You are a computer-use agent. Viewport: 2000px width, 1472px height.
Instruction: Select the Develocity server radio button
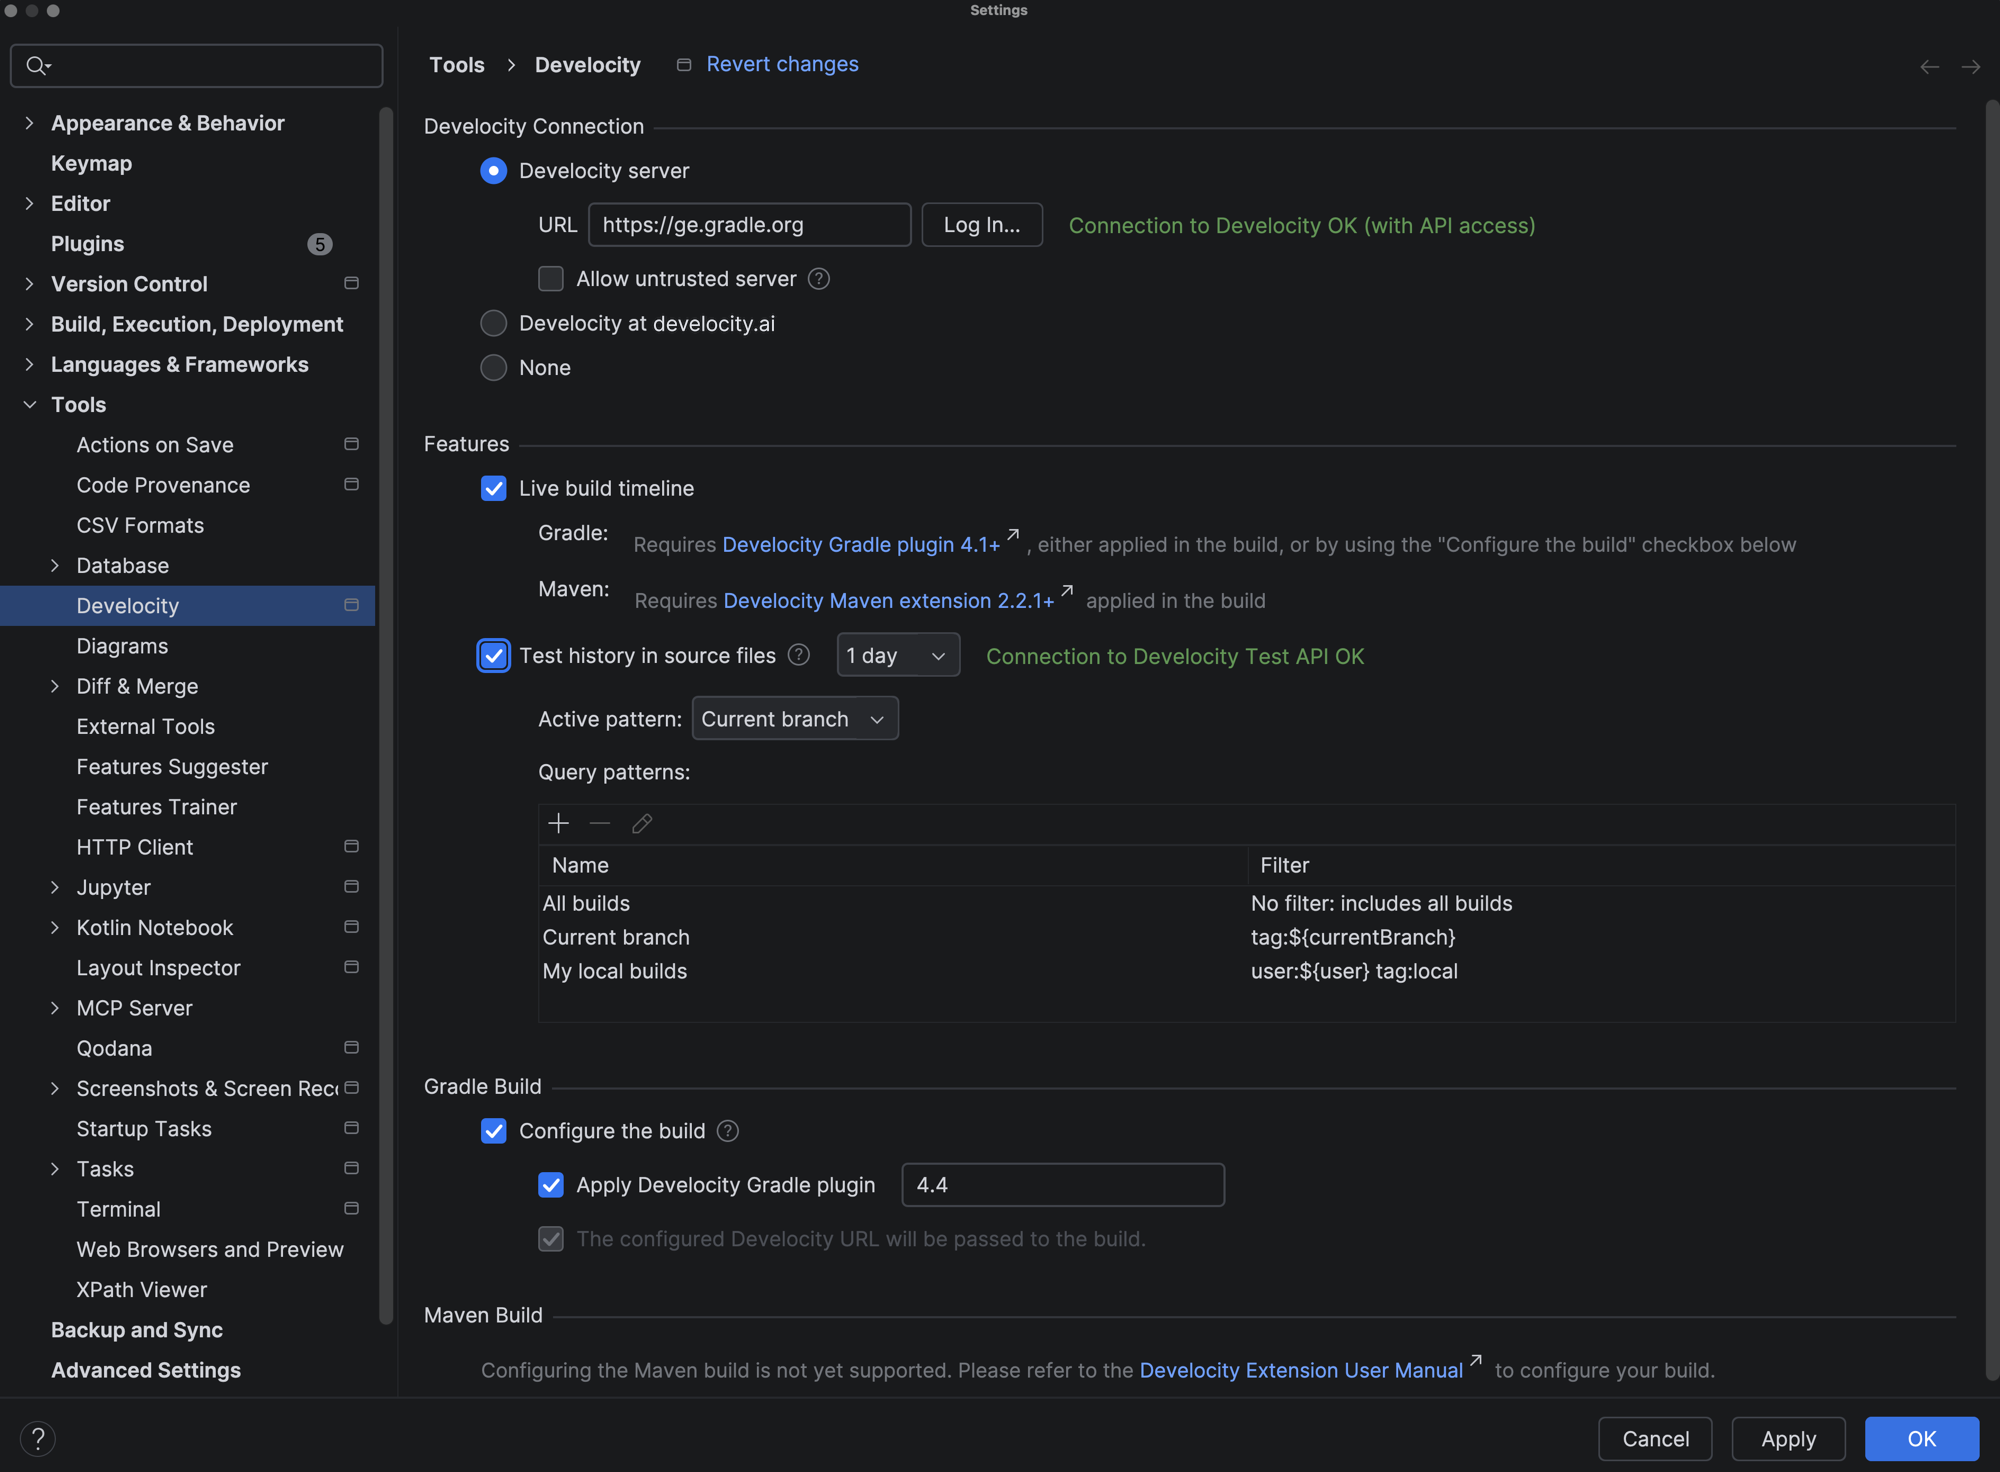[494, 171]
